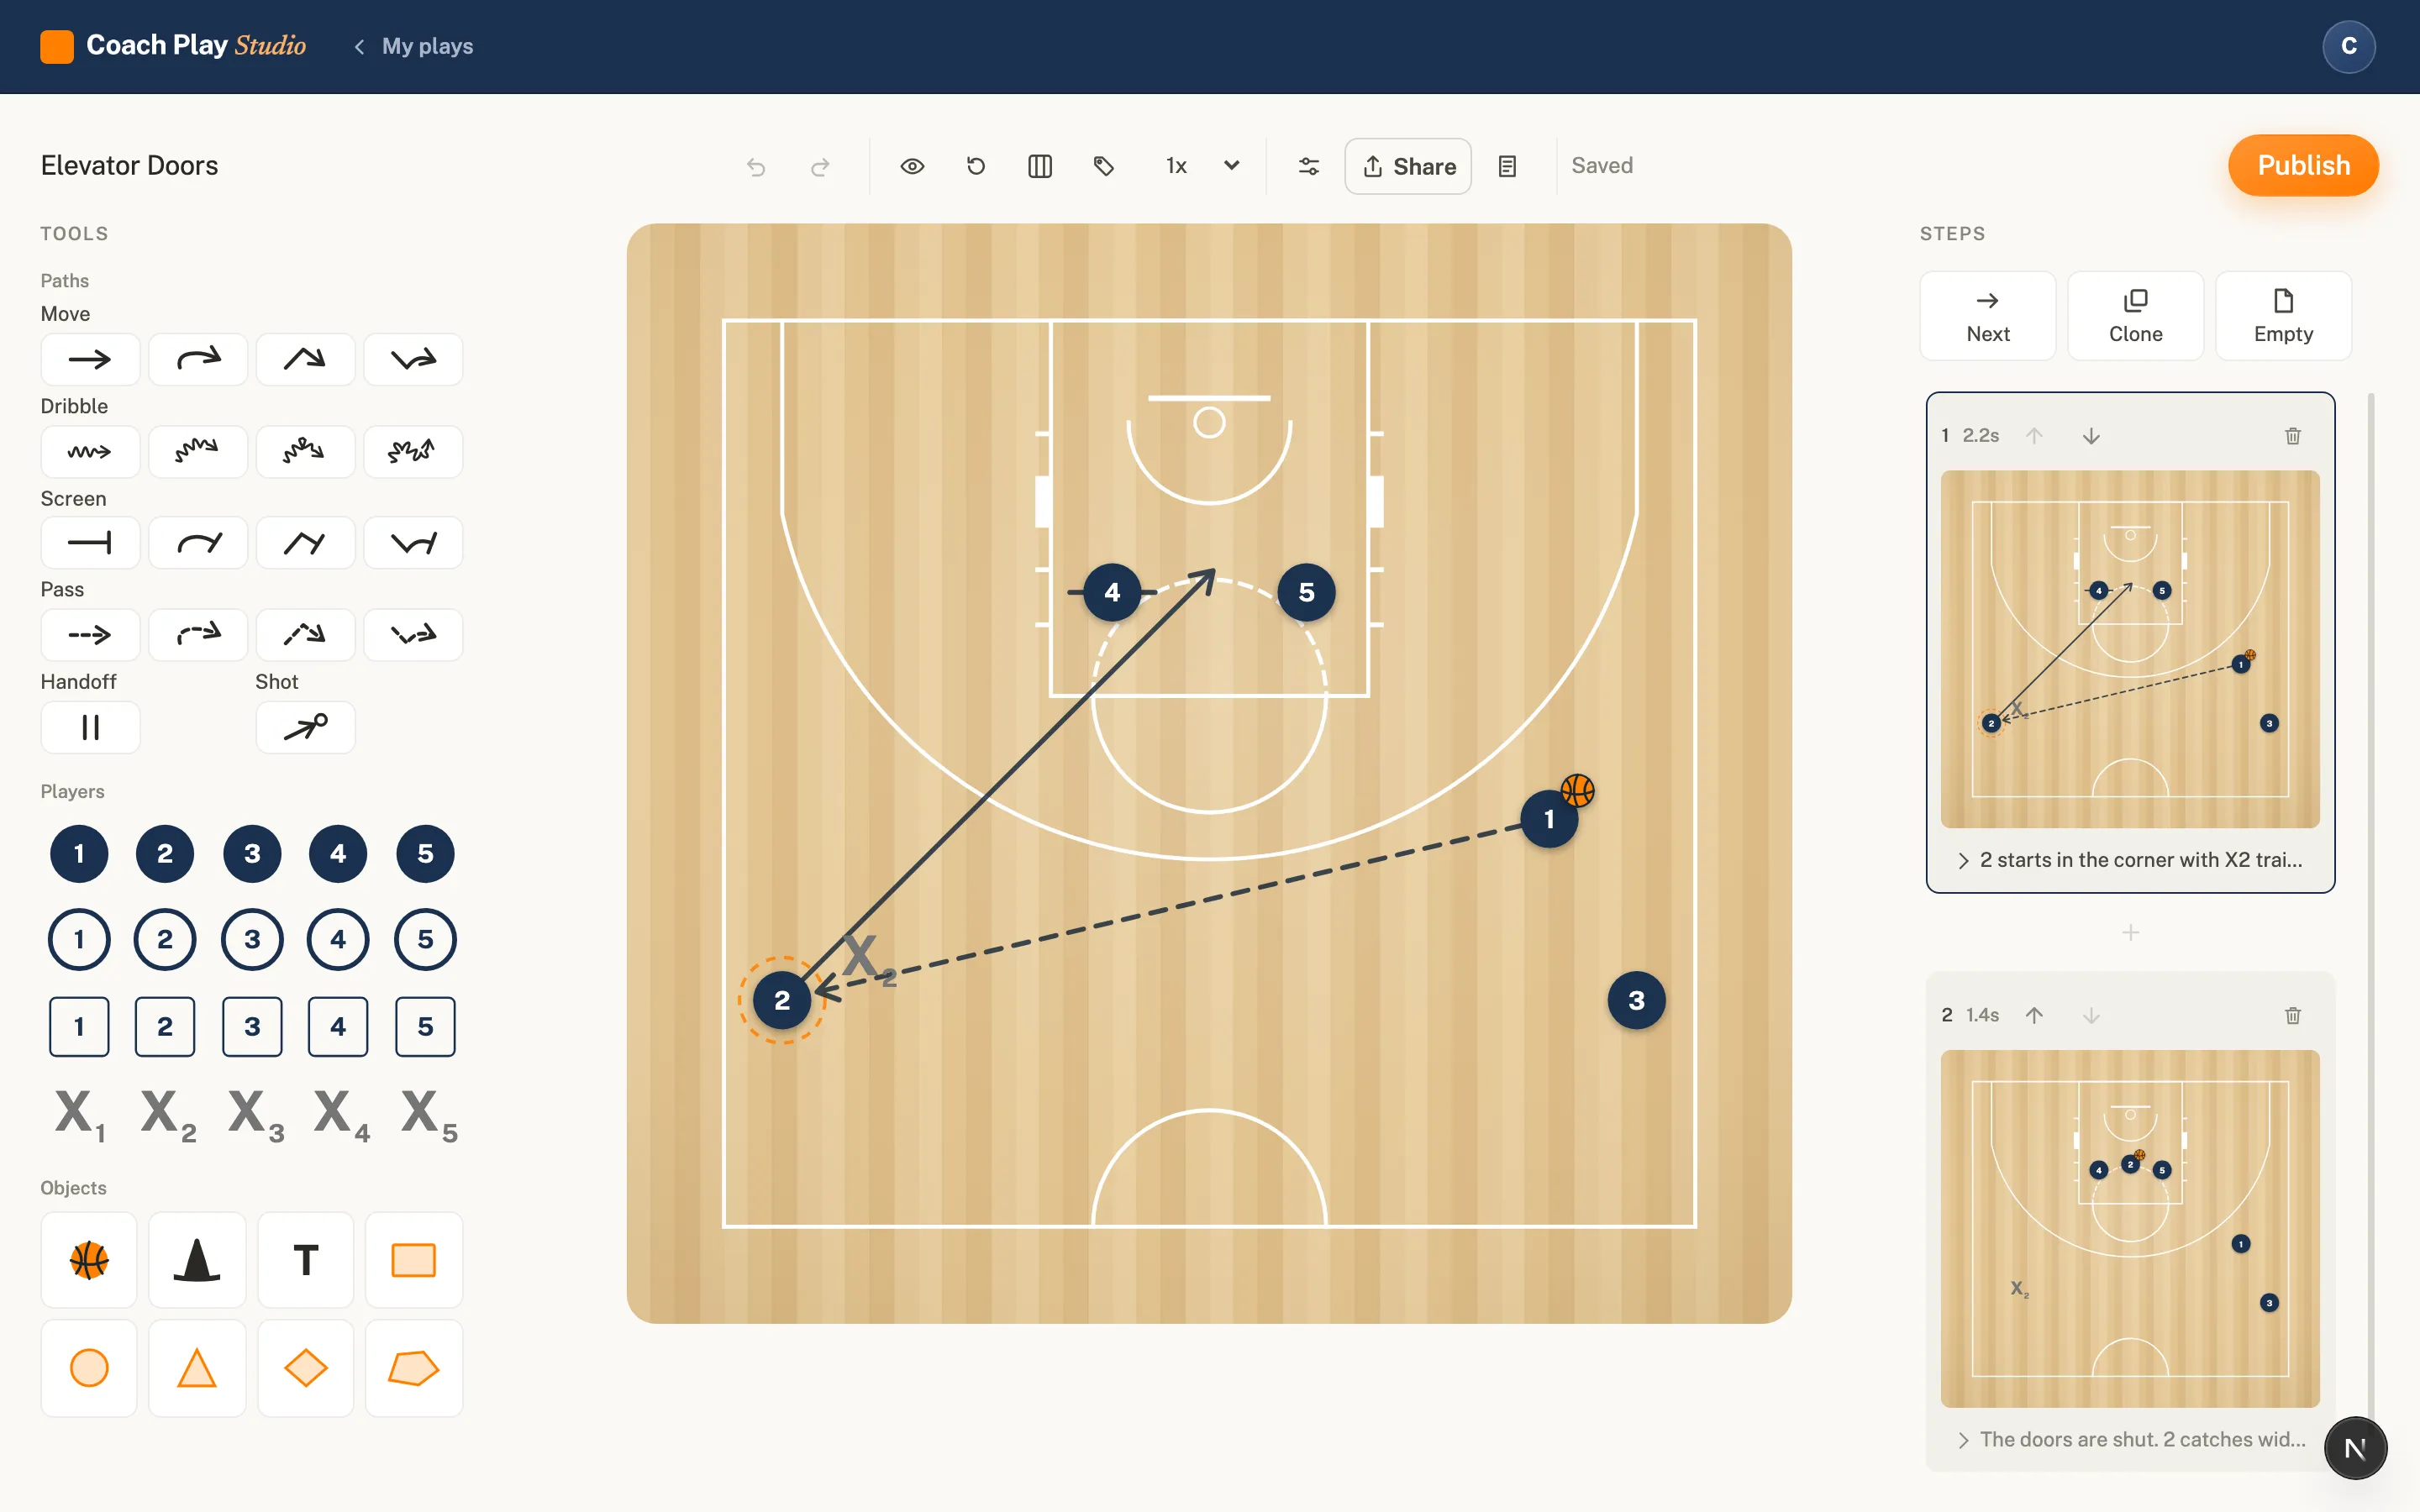Add a Next step
Screen dimensions: 2420x1512
[1987, 316]
